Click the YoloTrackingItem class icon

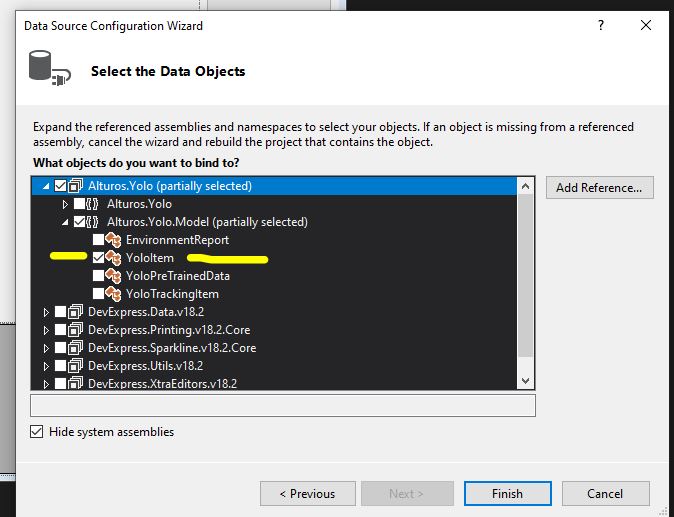click(113, 294)
